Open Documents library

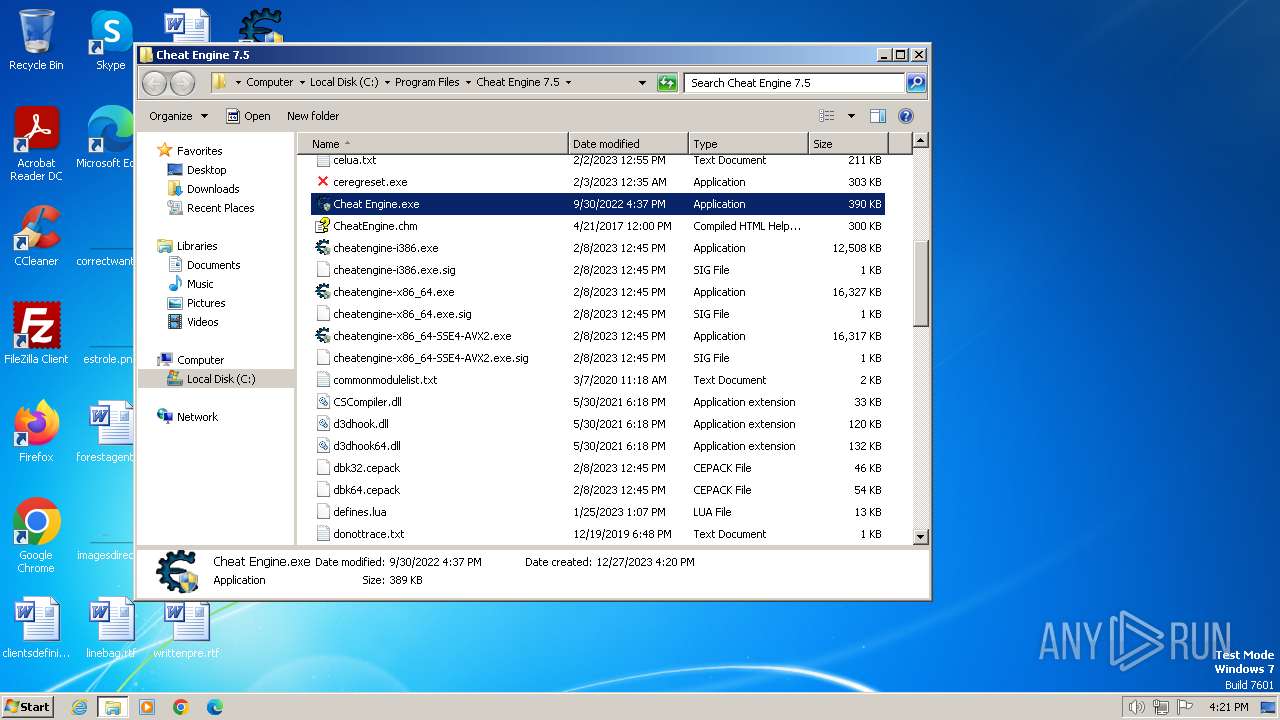[x=213, y=265]
